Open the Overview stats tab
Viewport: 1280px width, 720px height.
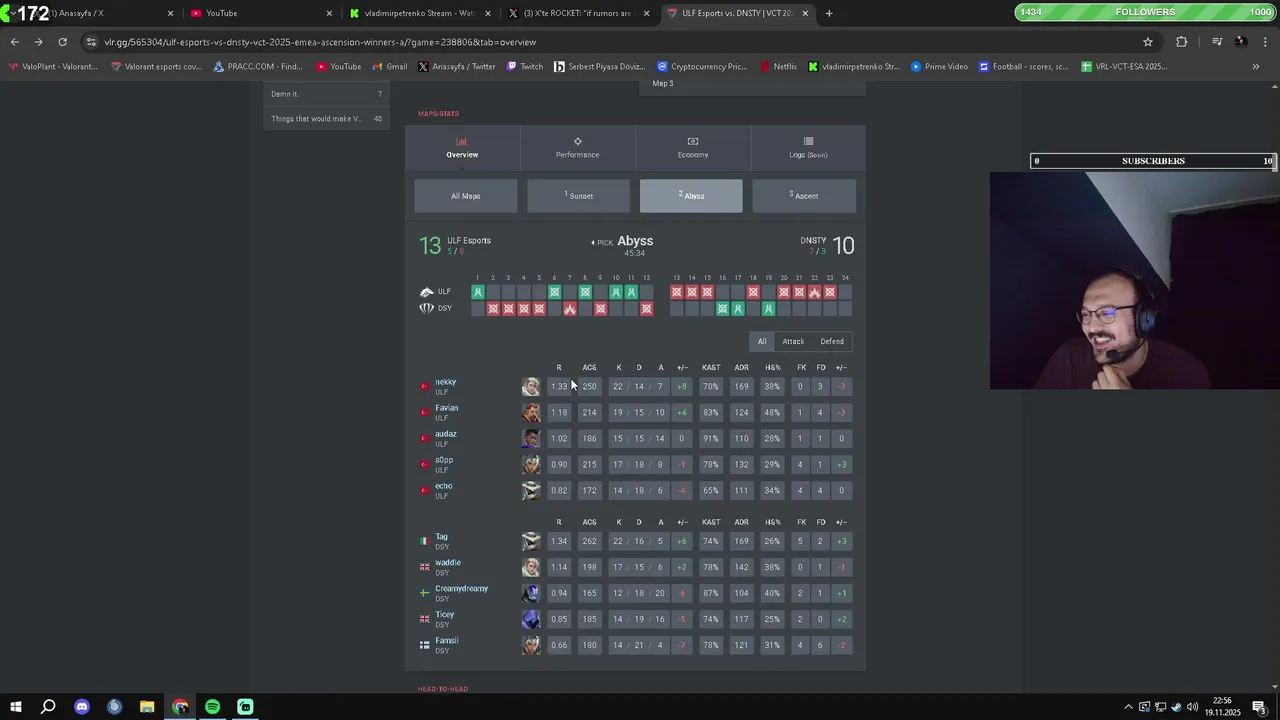[x=462, y=148]
